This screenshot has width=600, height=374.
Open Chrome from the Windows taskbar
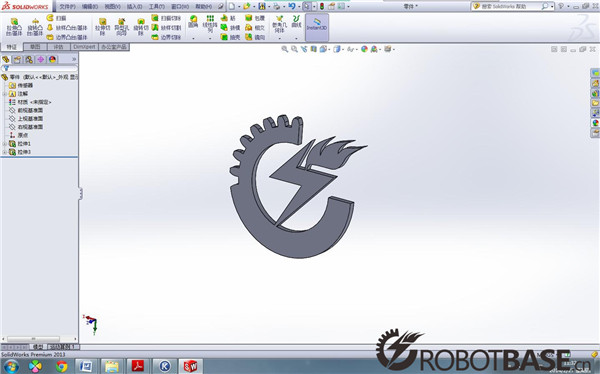[62, 366]
